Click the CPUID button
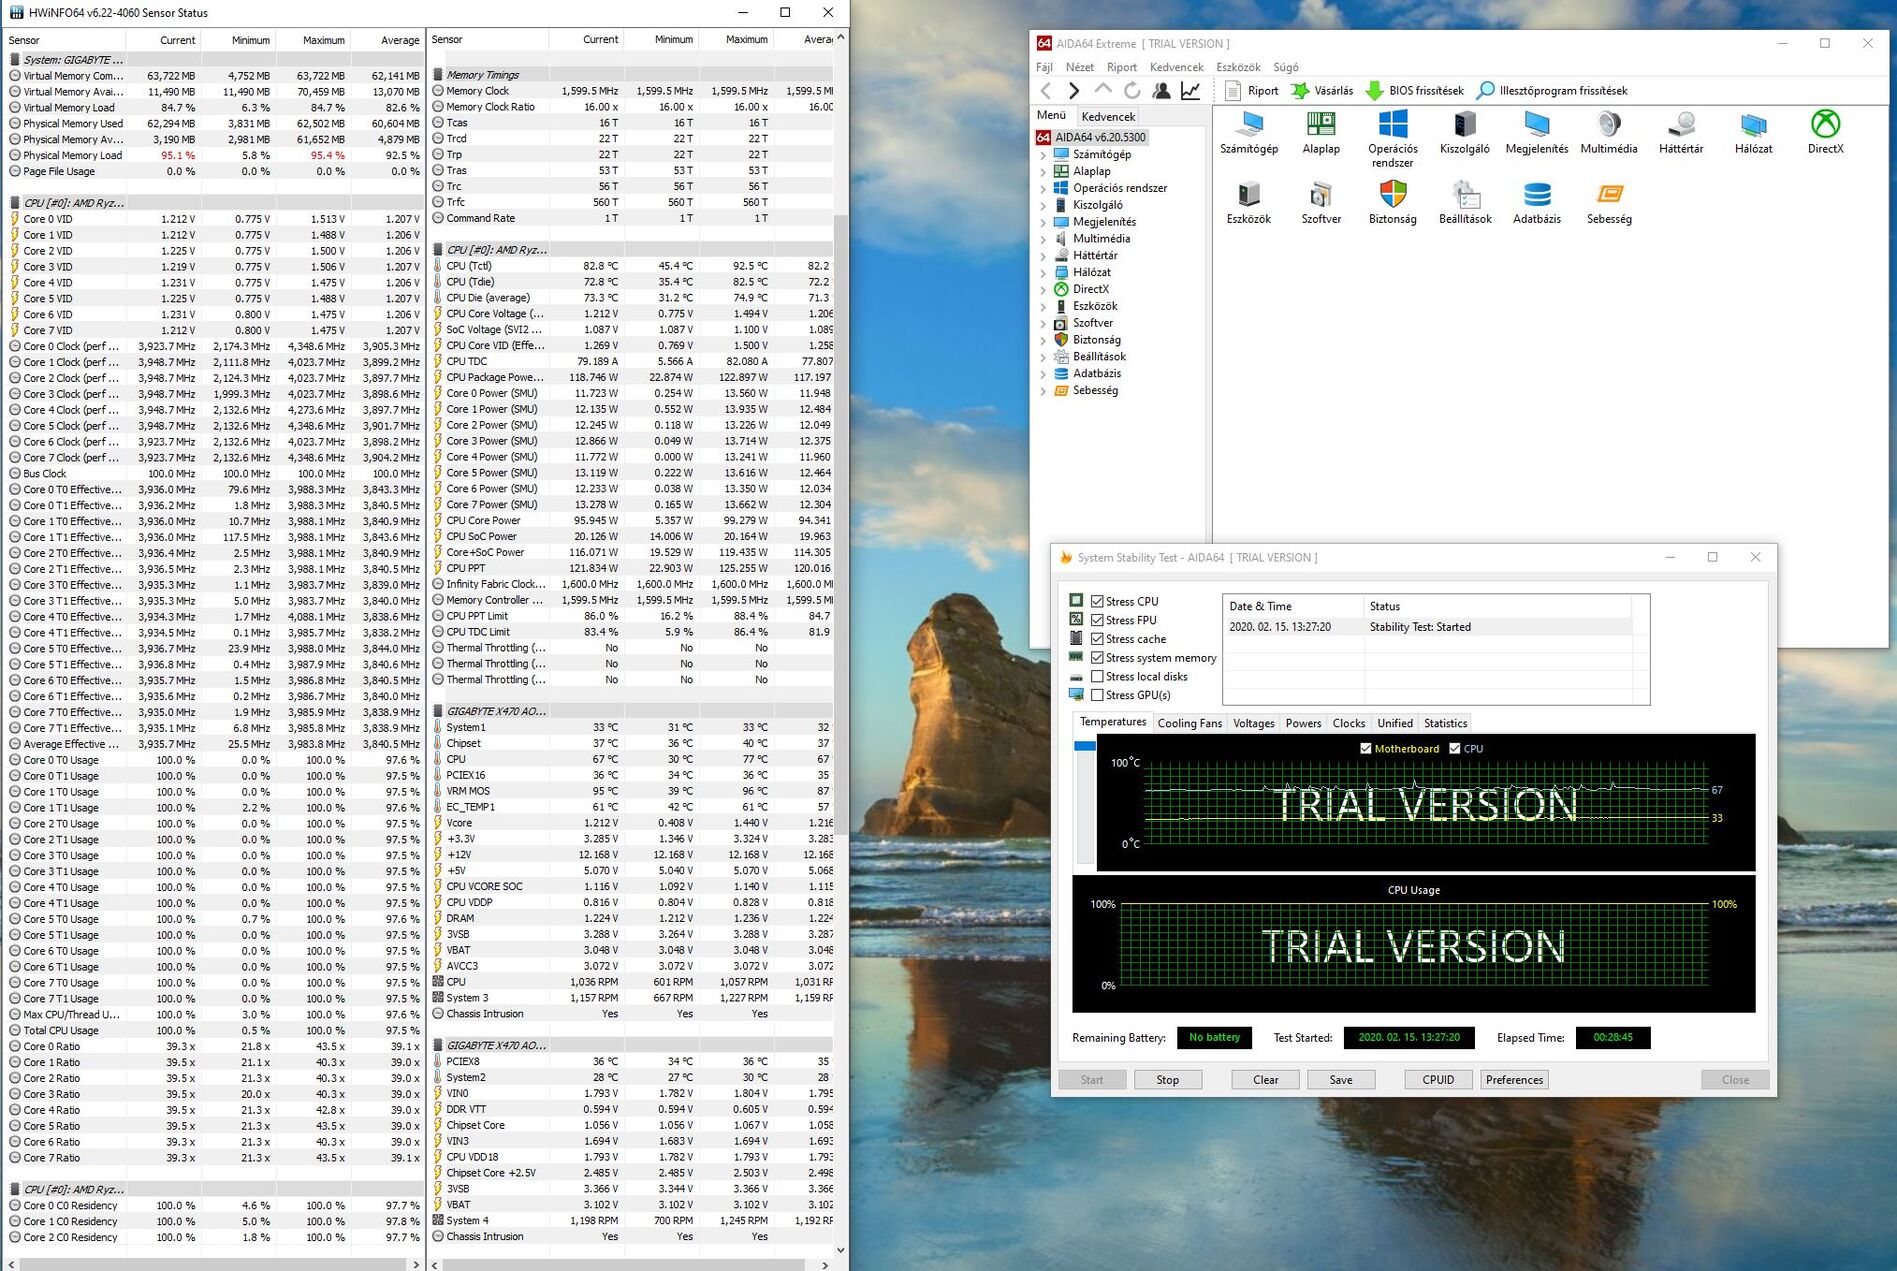Viewport: 1897px width, 1271px height. [1438, 1080]
